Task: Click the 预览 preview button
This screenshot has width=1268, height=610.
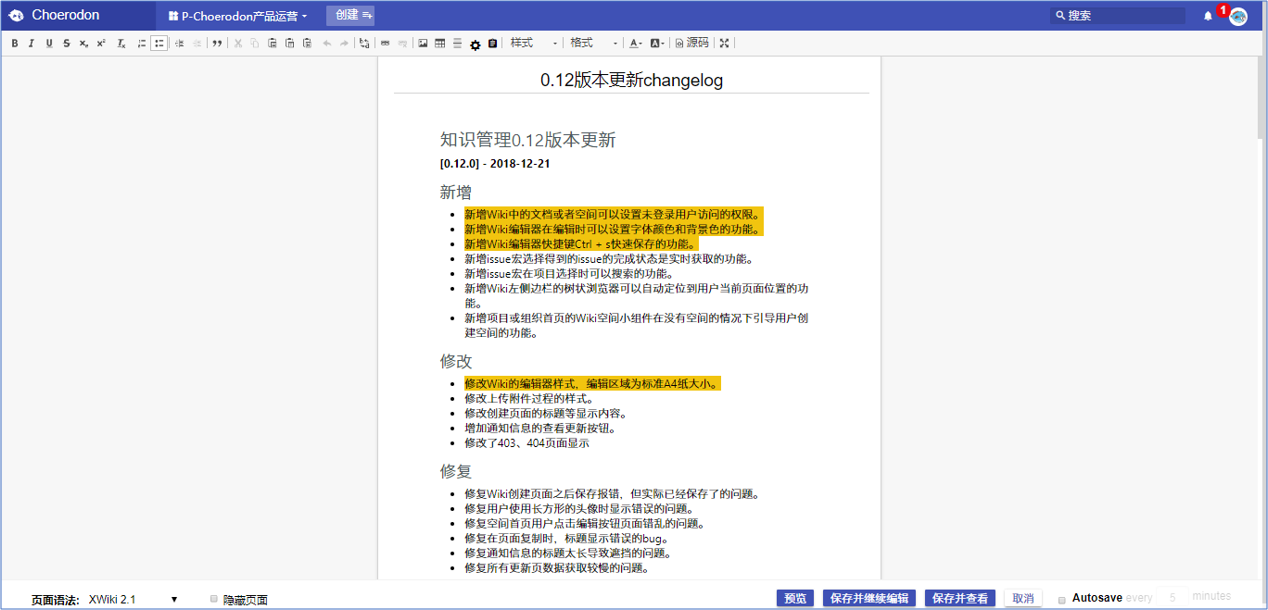Action: (x=796, y=598)
